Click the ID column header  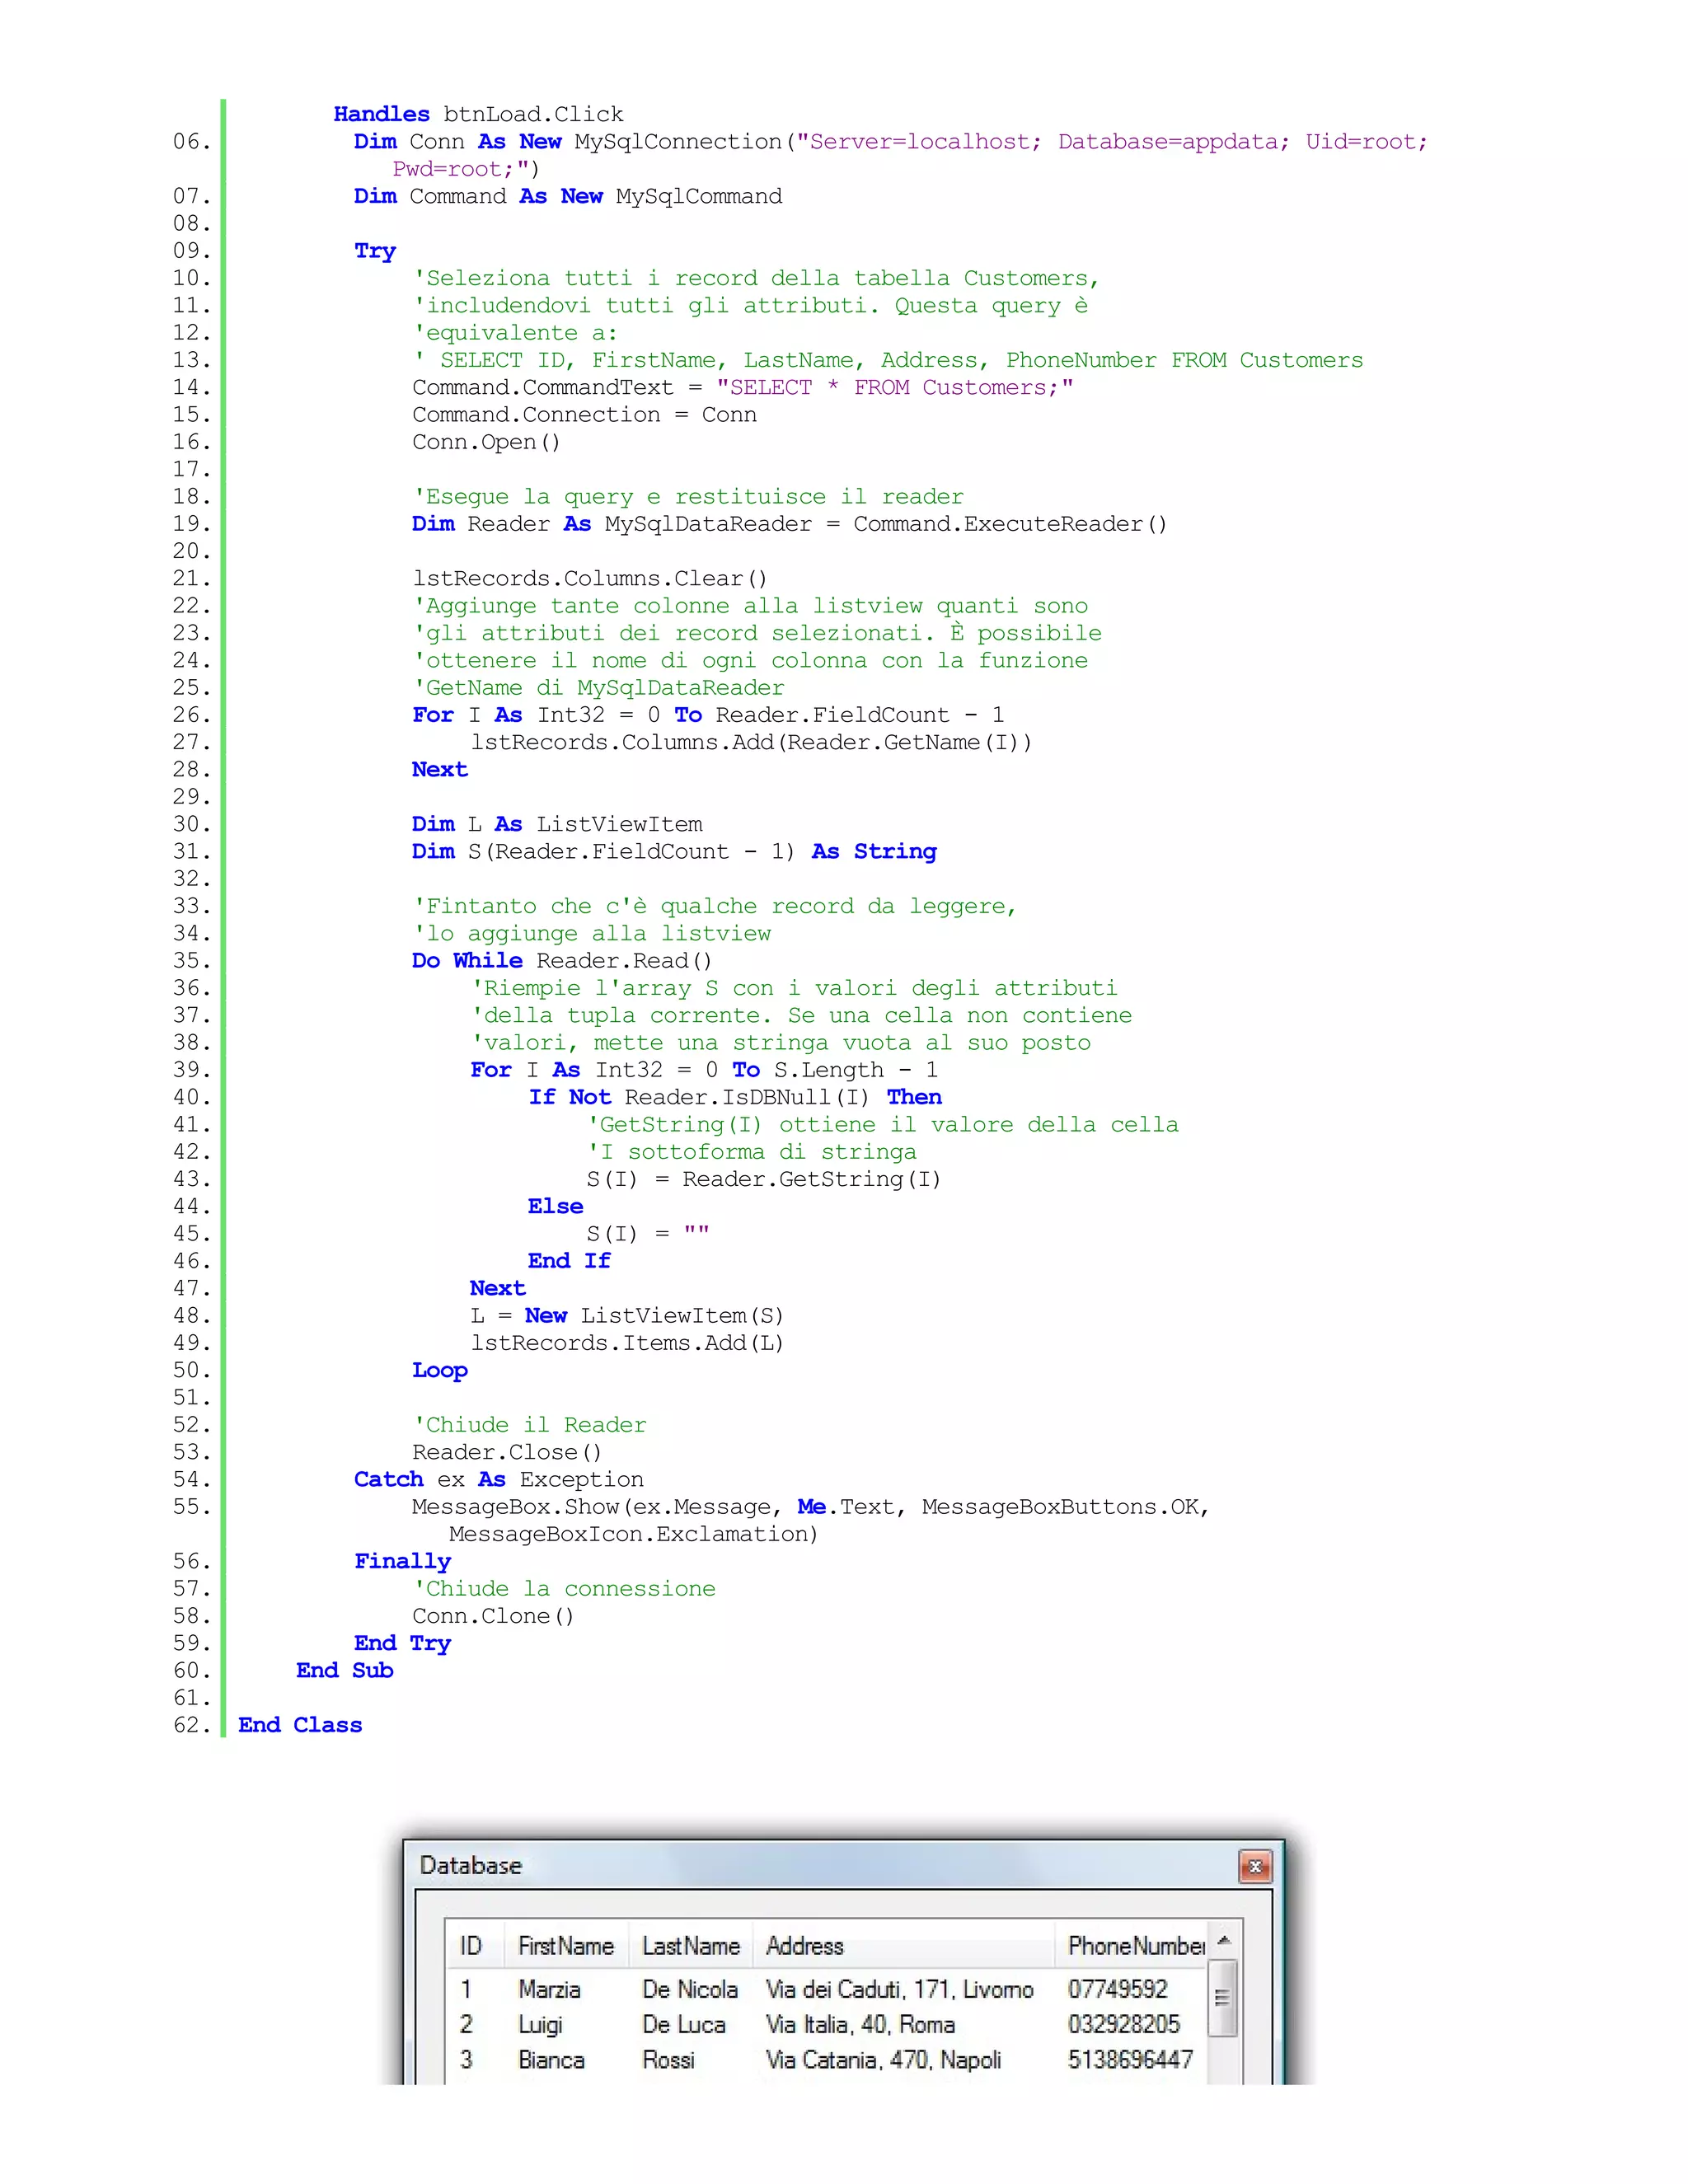coord(474,1946)
